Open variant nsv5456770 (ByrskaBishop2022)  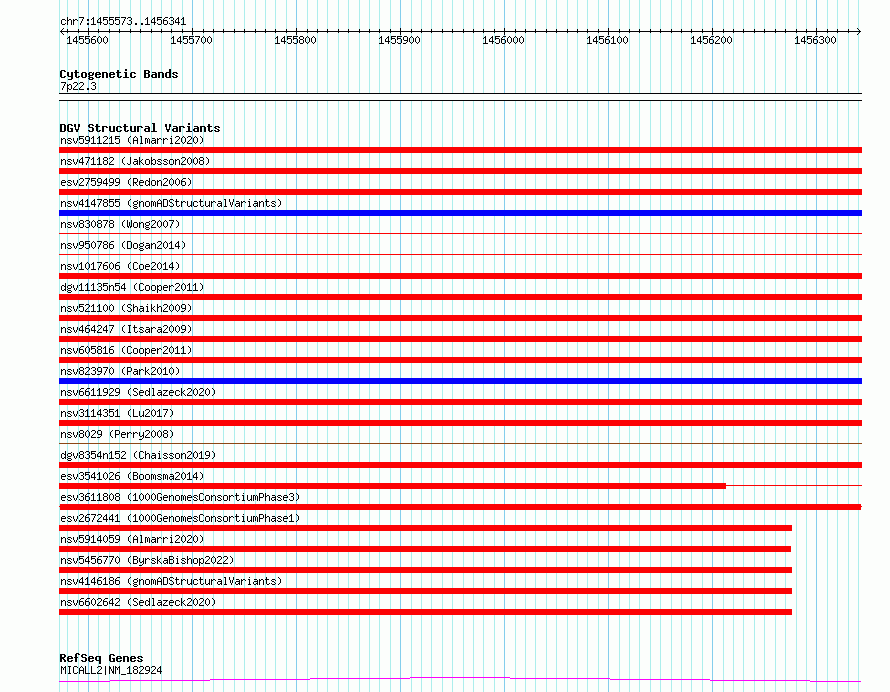147,560
